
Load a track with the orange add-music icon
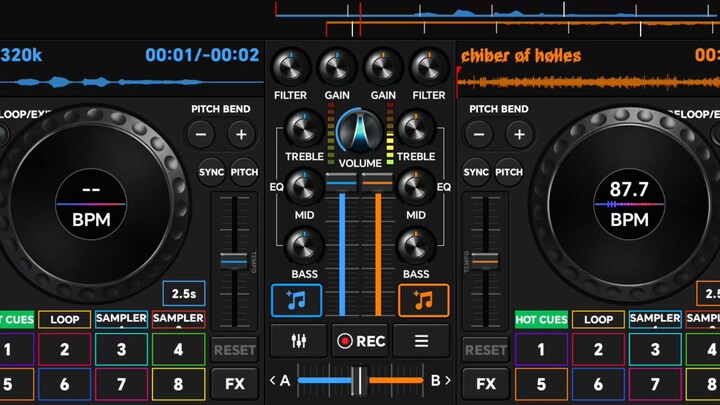pyautogui.click(x=423, y=300)
